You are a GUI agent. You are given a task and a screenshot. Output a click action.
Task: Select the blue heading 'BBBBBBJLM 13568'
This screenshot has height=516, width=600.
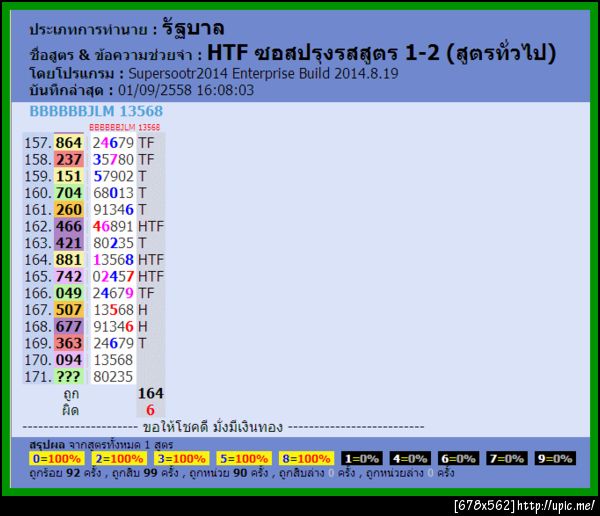tap(96, 111)
